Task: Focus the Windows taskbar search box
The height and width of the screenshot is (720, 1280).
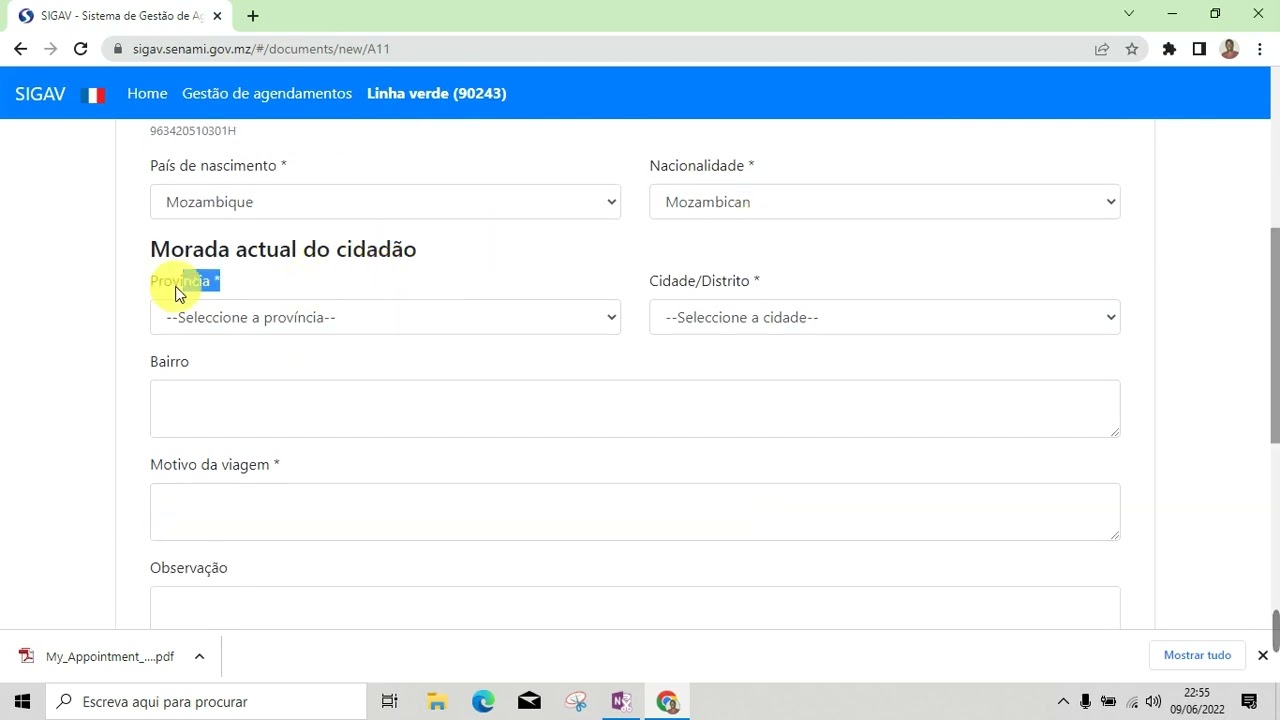Action: (x=207, y=701)
